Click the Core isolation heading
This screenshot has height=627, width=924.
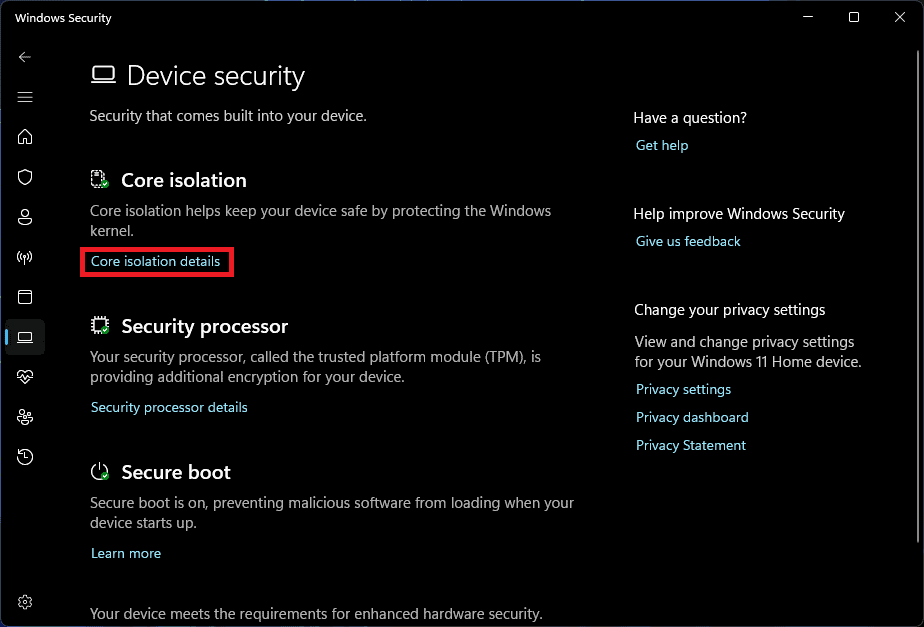(x=184, y=180)
